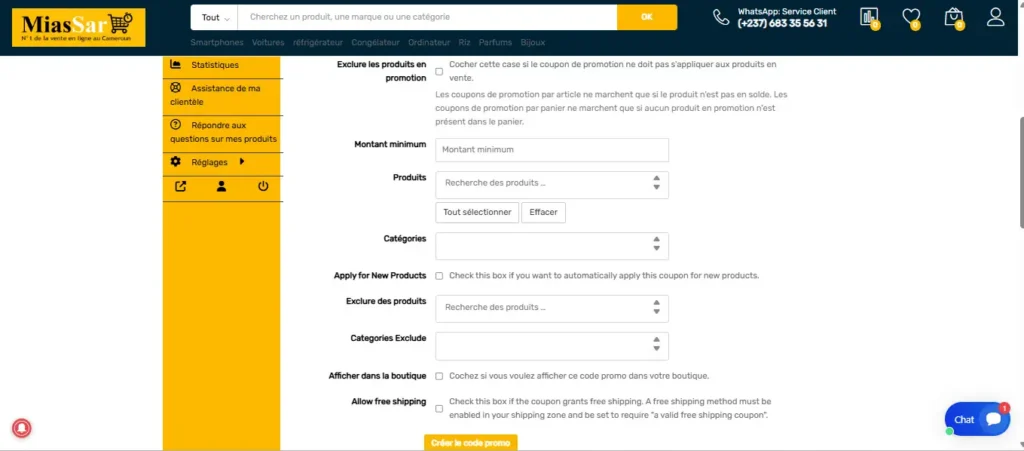Click the power logout icon in sidebar
1024x451 pixels.
[x=263, y=186]
